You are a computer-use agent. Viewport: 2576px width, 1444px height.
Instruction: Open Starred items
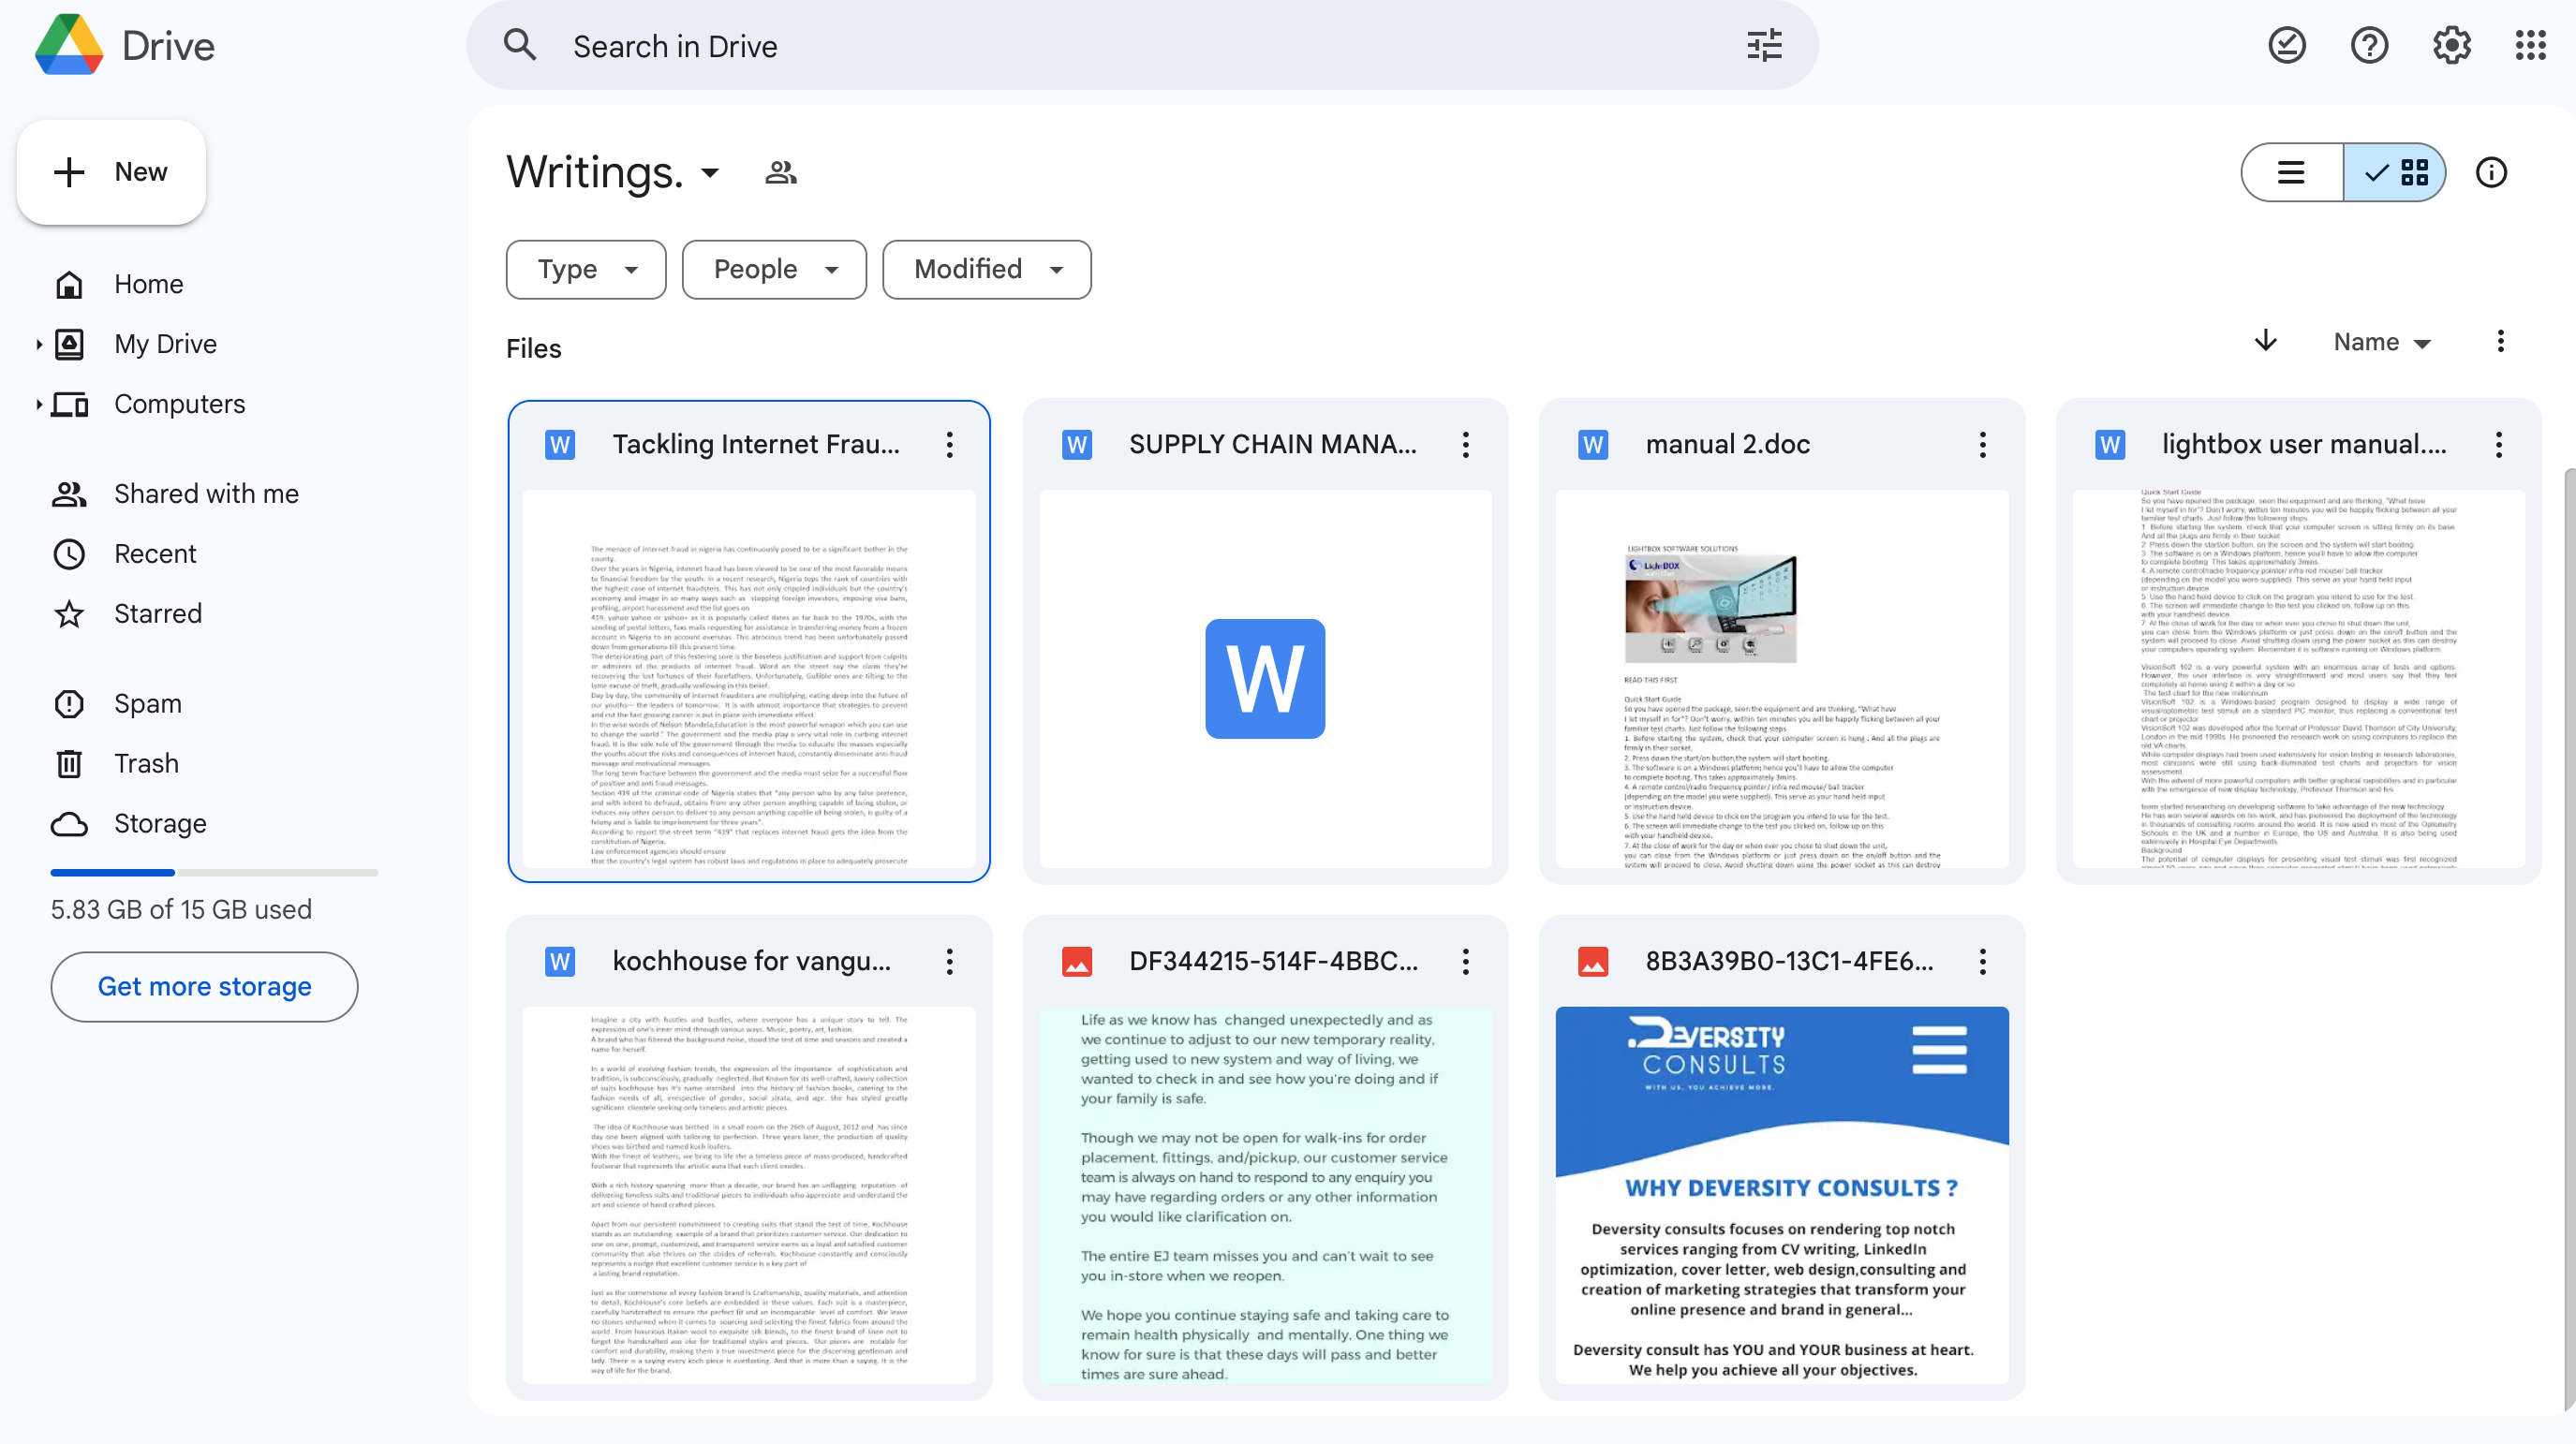pos(158,614)
